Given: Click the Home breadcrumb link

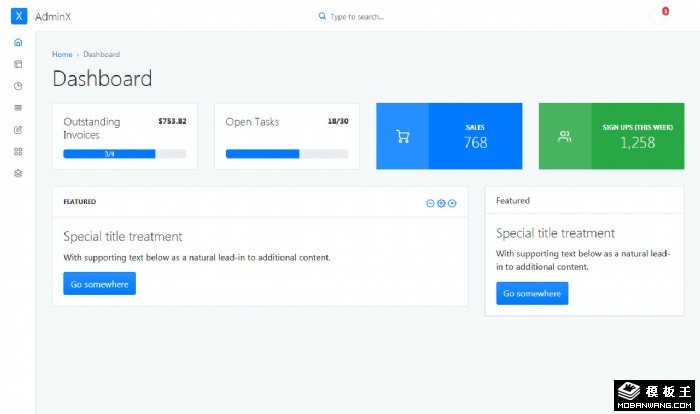Looking at the screenshot, I should click(62, 54).
